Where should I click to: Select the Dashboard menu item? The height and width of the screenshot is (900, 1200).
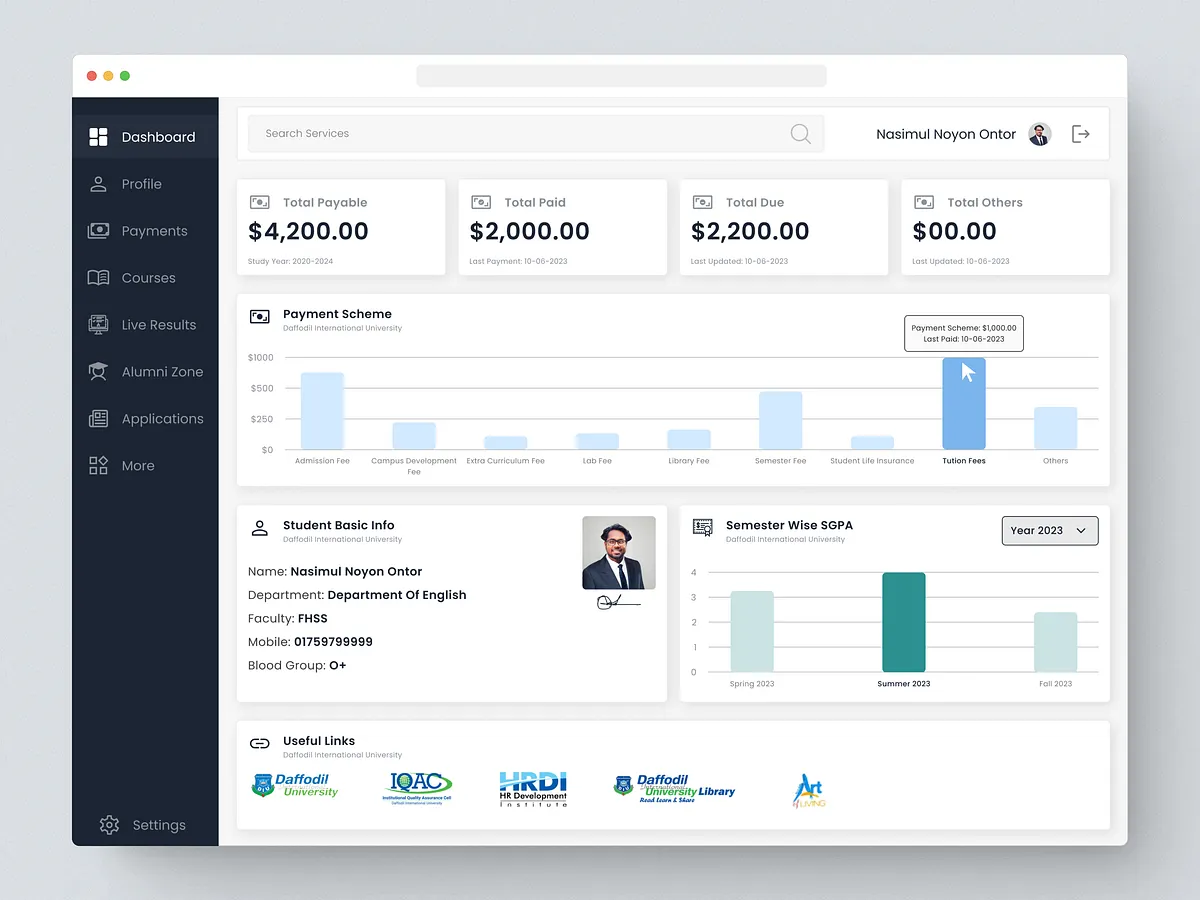(x=98, y=136)
